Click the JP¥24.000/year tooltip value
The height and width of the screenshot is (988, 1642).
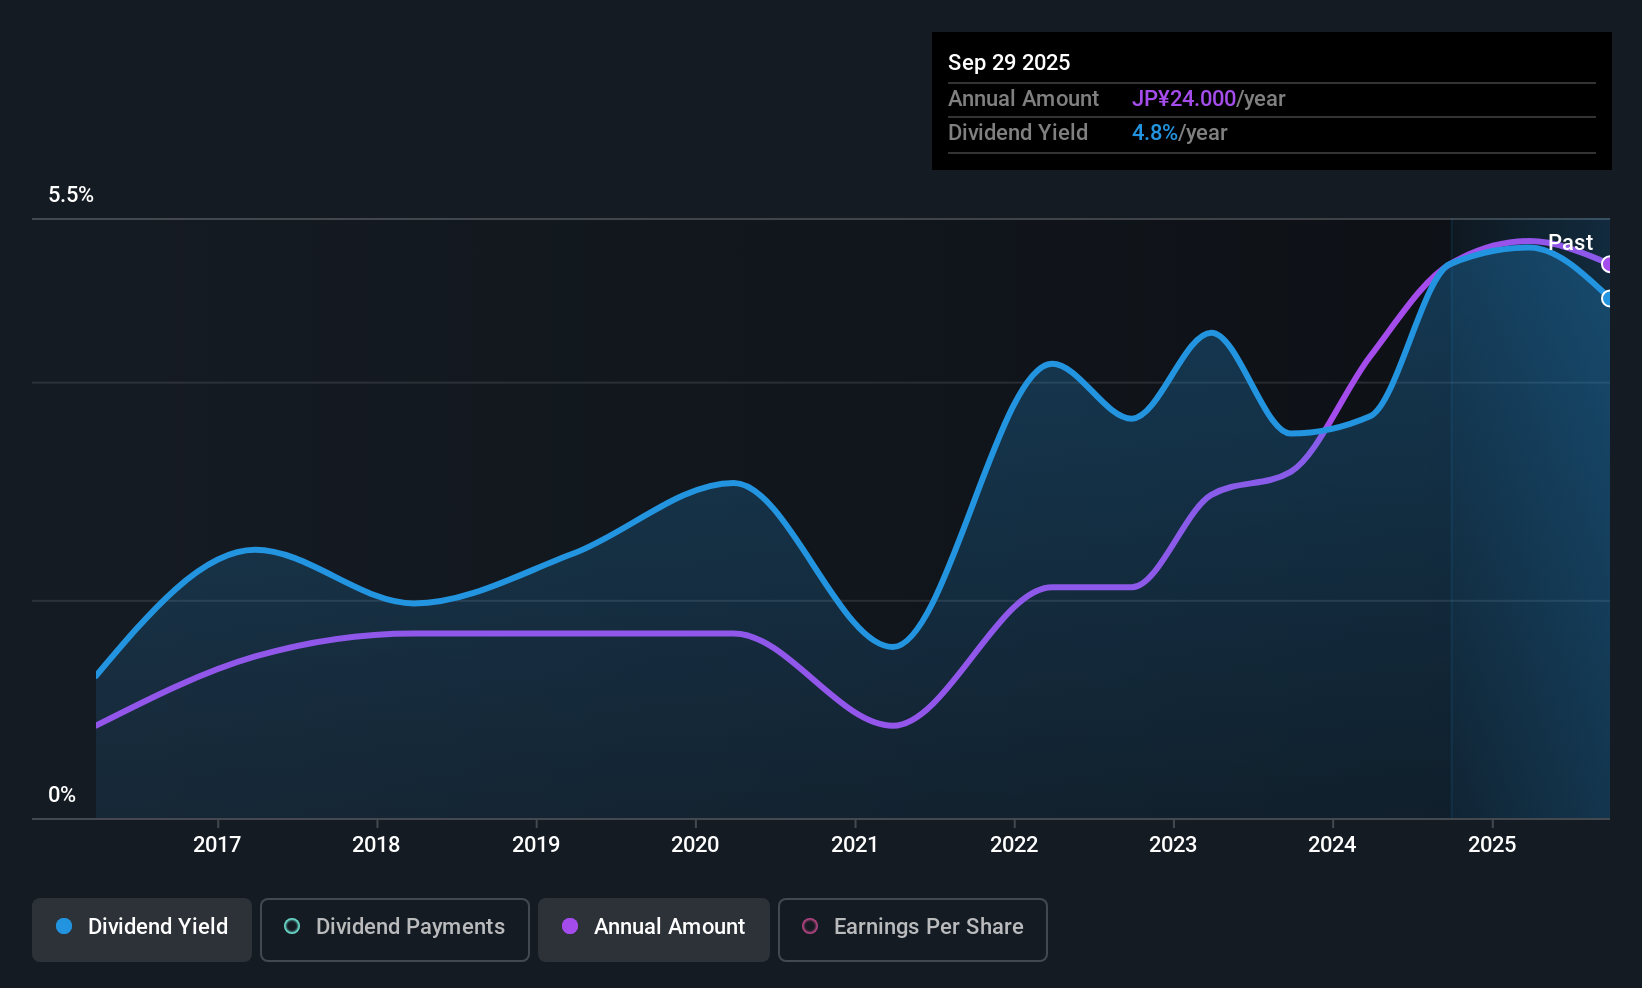click(1208, 99)
